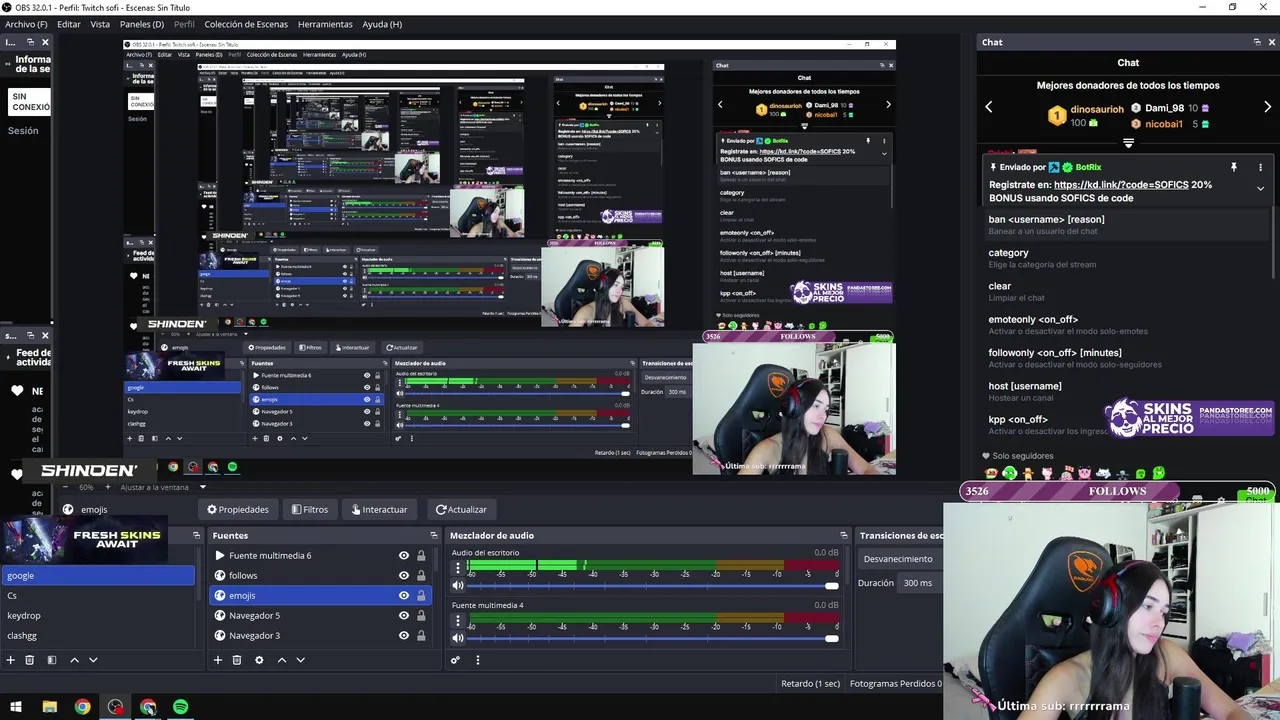Expand pinned message with chevron
Screen dimensions: 1280x720
pyautogui.click(x=1260, y=188)
